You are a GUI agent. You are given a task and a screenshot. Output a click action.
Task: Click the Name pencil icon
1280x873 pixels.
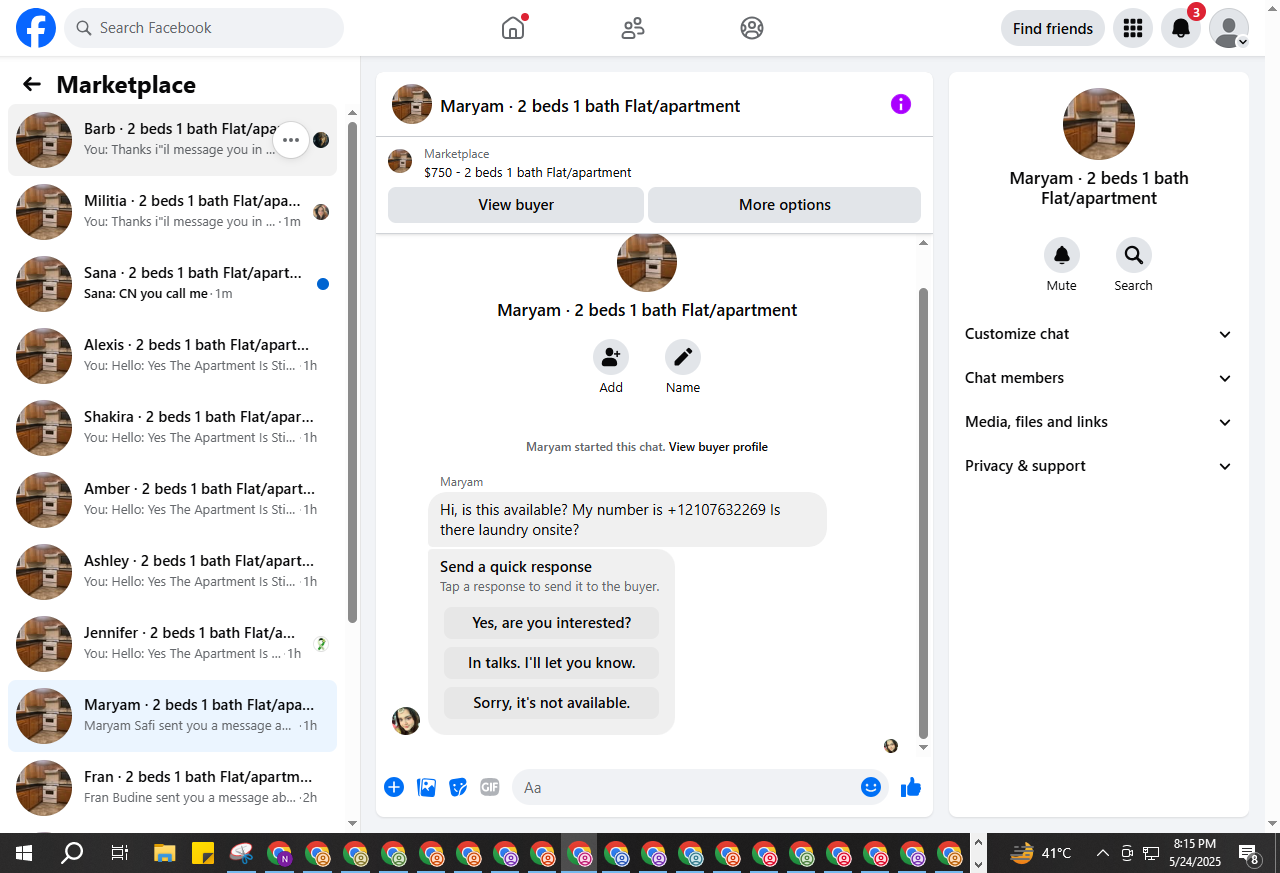point(683,357)
